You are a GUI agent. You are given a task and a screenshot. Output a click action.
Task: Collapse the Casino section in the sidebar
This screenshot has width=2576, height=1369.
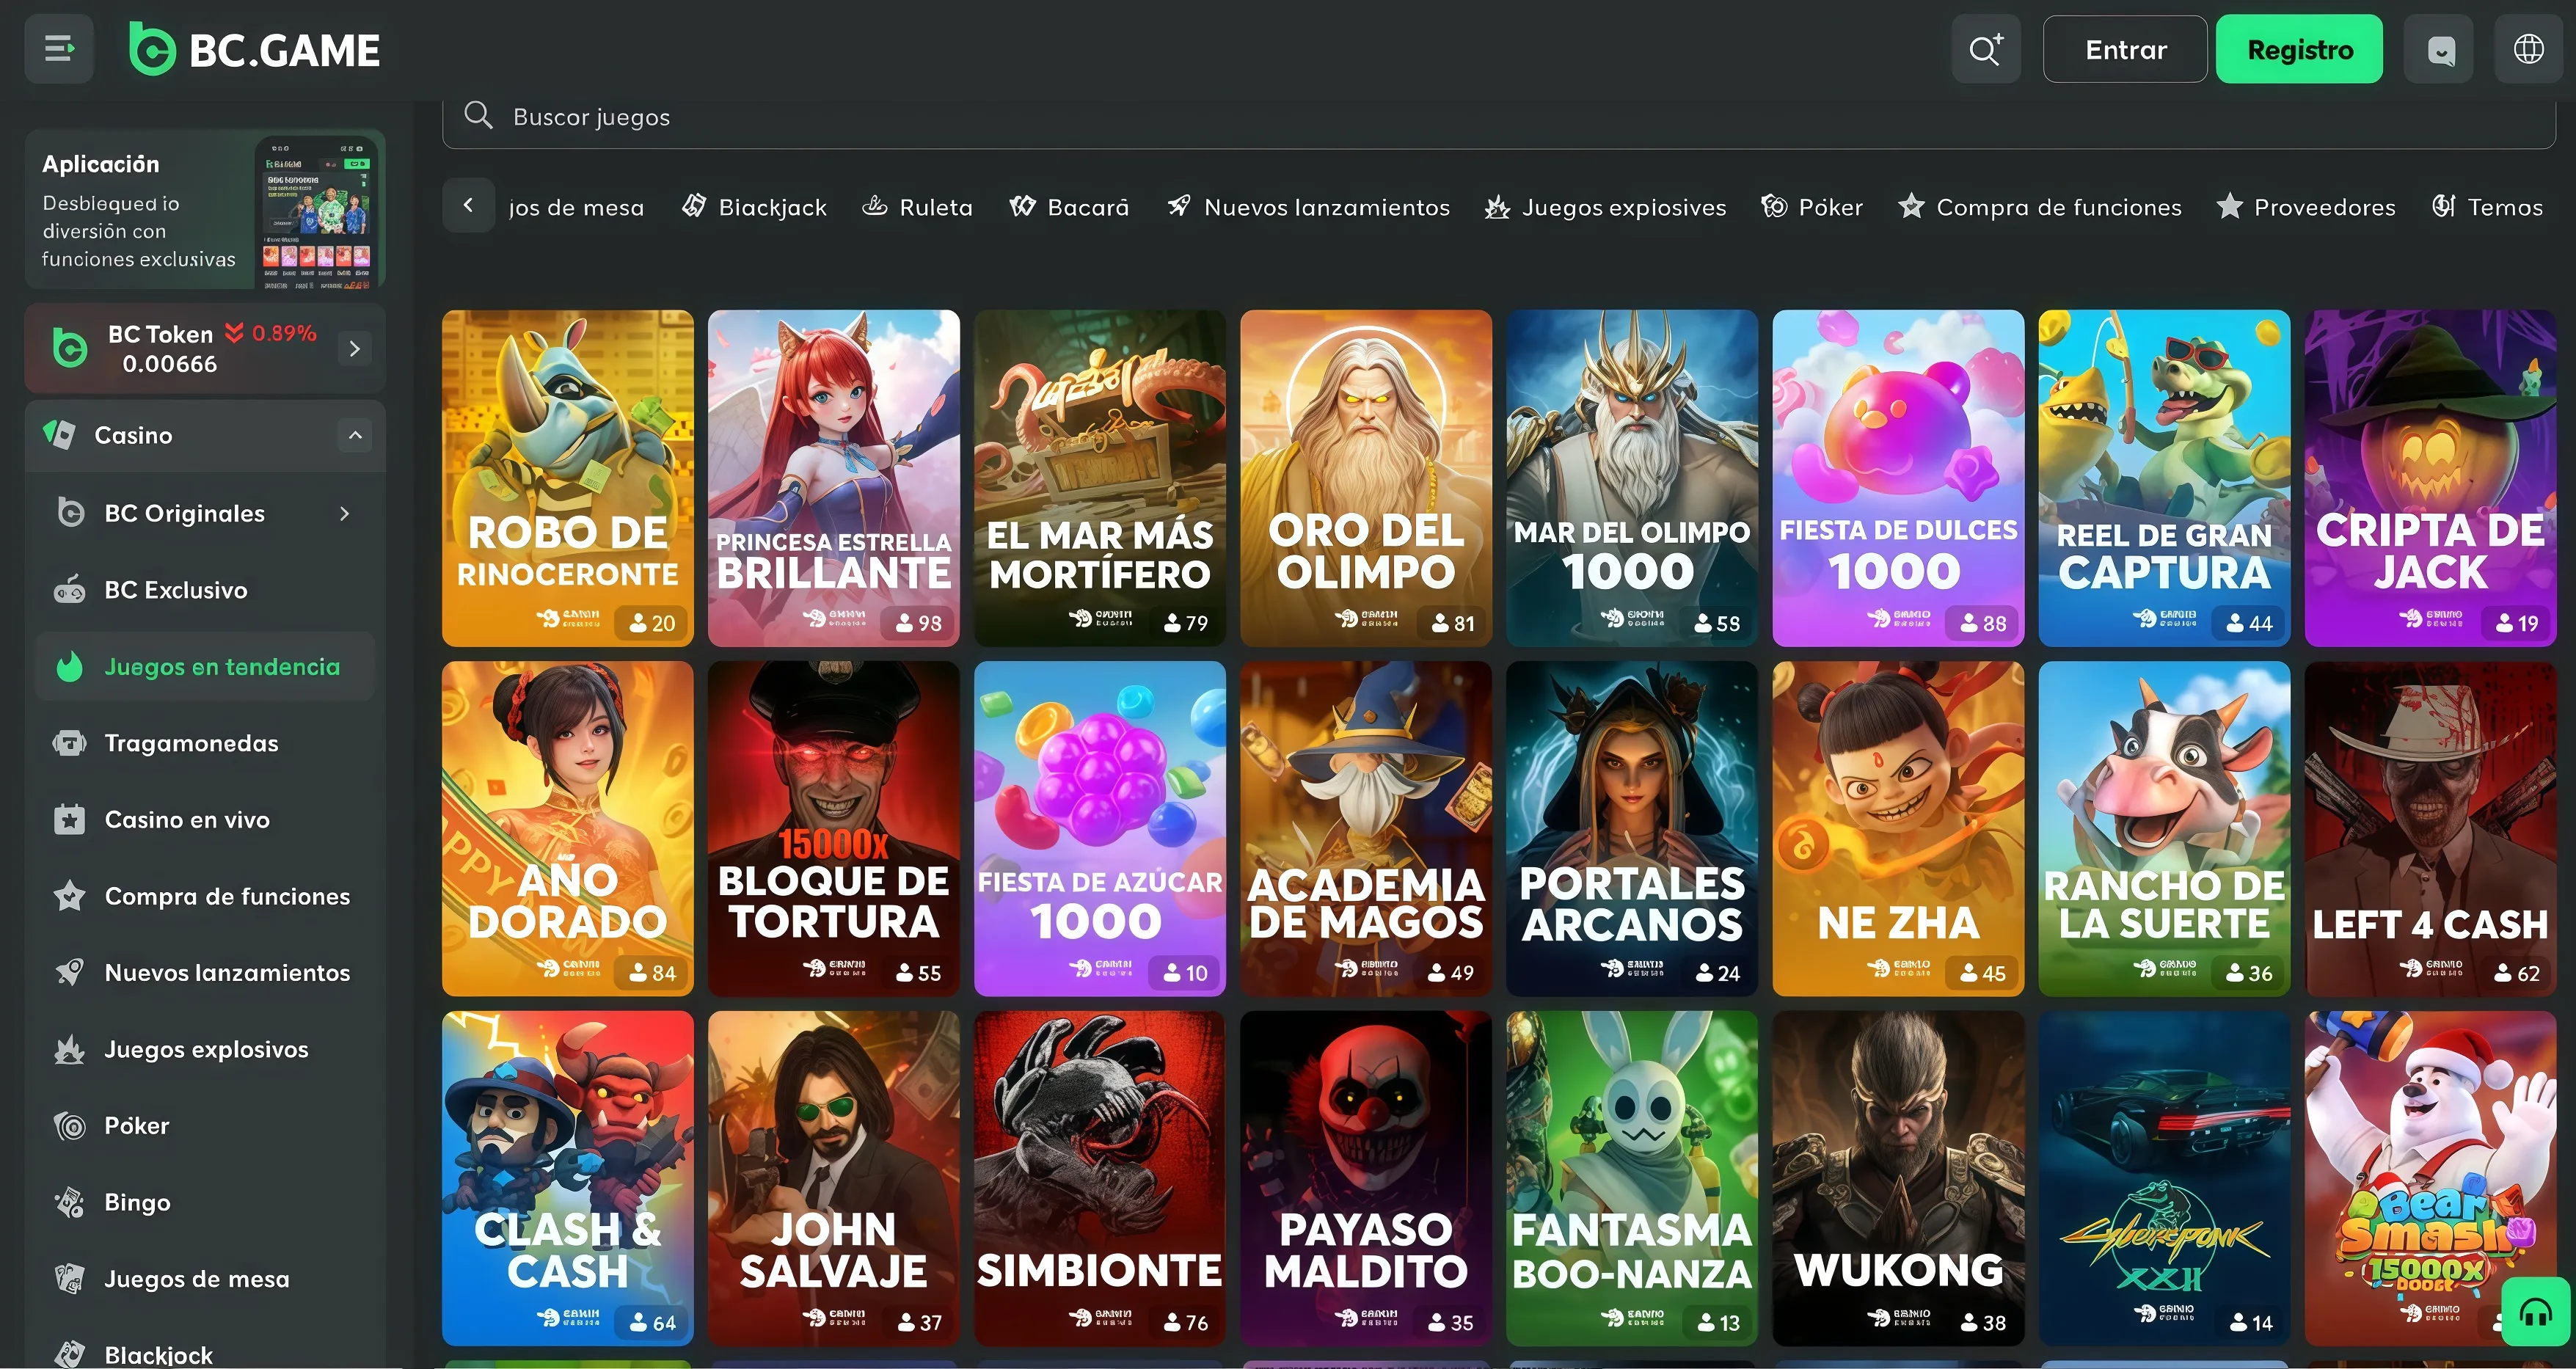(x=354, y=435)
